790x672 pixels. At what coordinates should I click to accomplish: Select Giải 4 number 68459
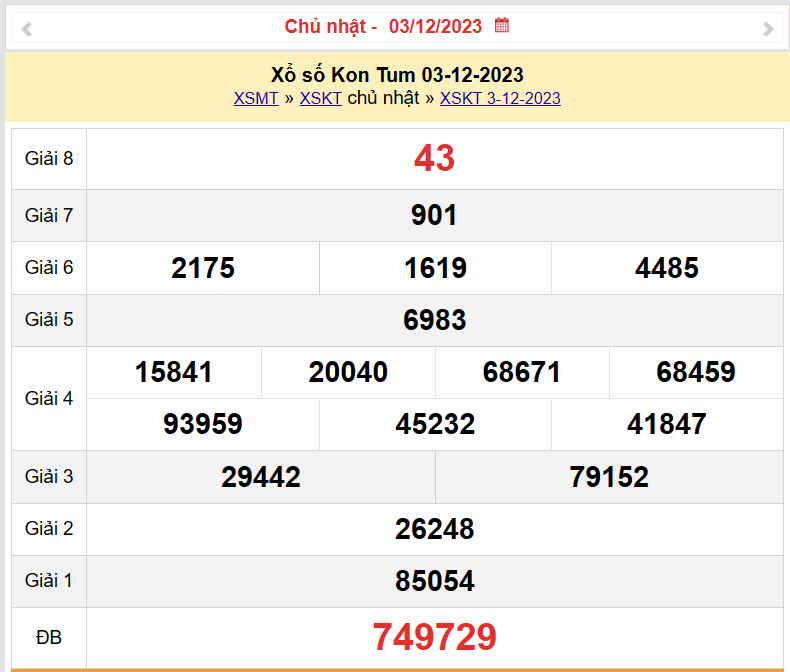696,372
